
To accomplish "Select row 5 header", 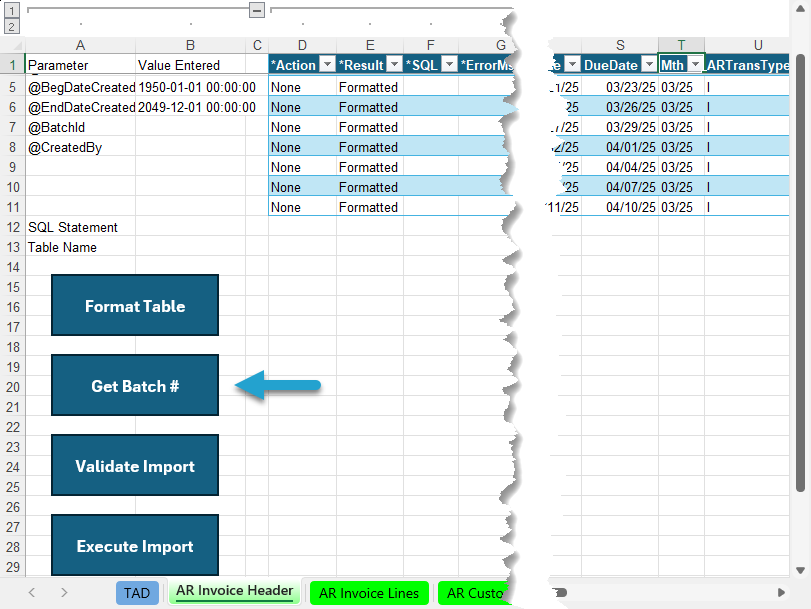I will pyautogui.click(x=13, y=87).
